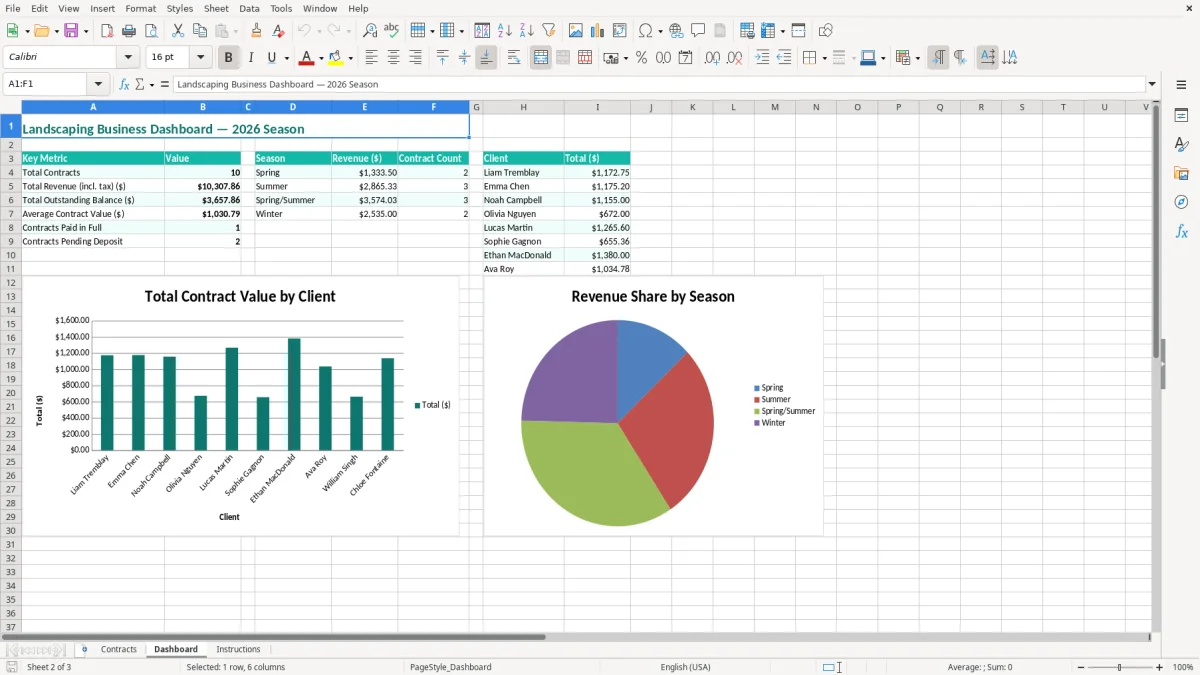Click the Print icon
Screen dimensions: 1200x675
pyautogui.click(x=129, y=31)
